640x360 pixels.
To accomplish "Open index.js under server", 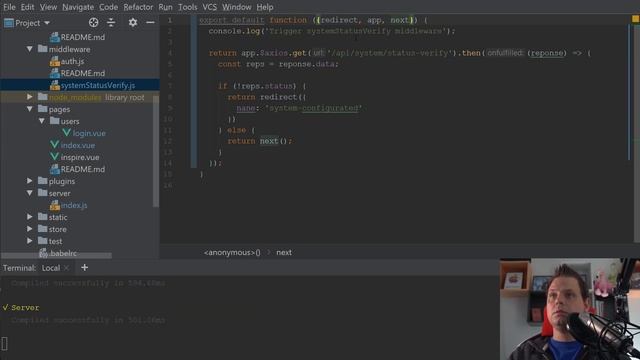I will click(x=74, y=205).
